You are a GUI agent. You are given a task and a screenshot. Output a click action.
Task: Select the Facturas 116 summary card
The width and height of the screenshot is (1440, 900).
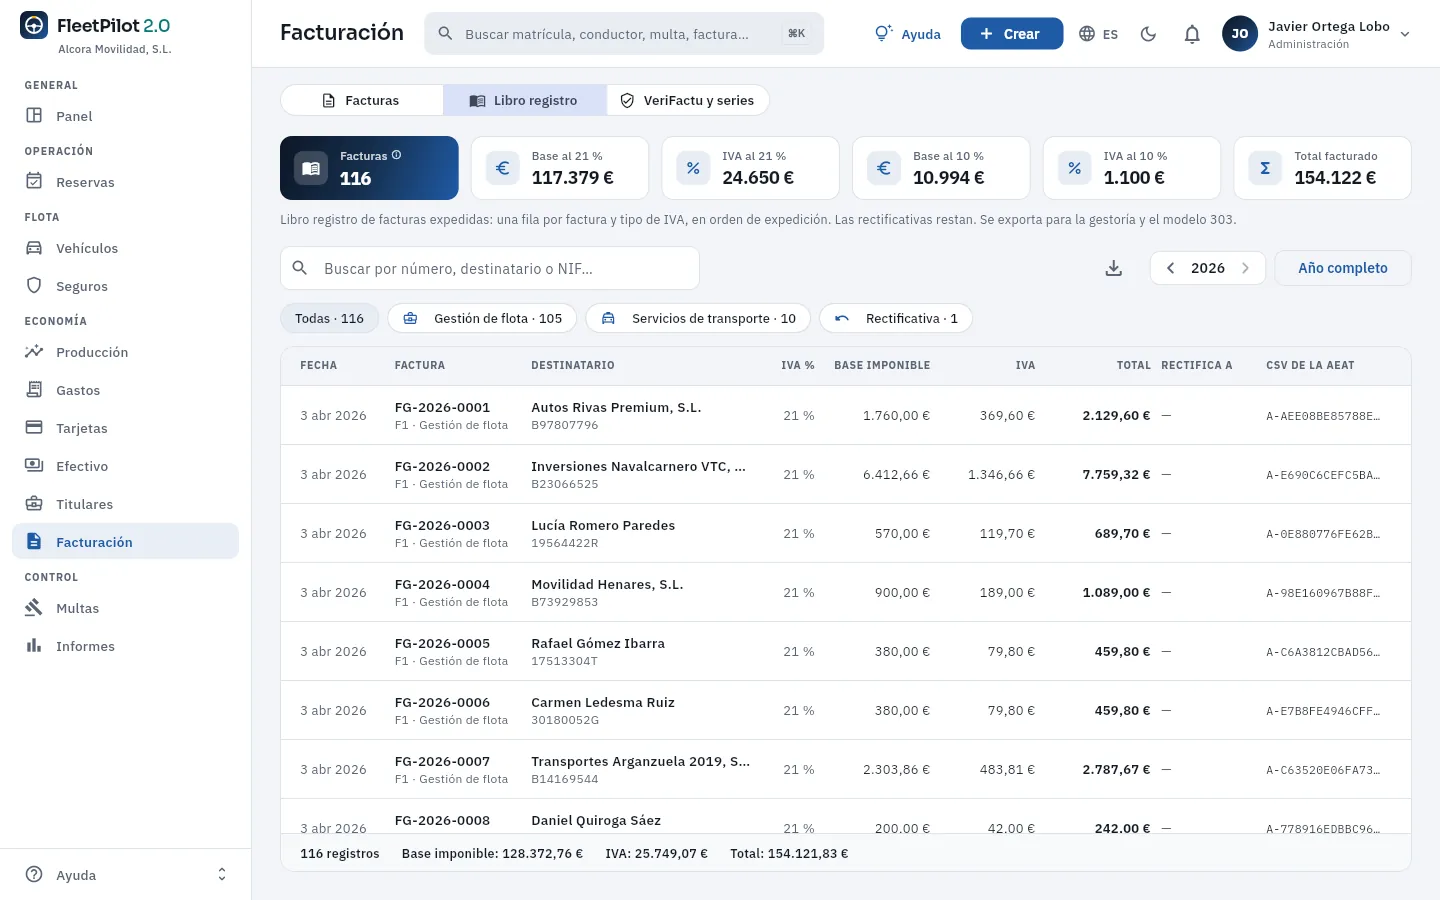(369, 168)
